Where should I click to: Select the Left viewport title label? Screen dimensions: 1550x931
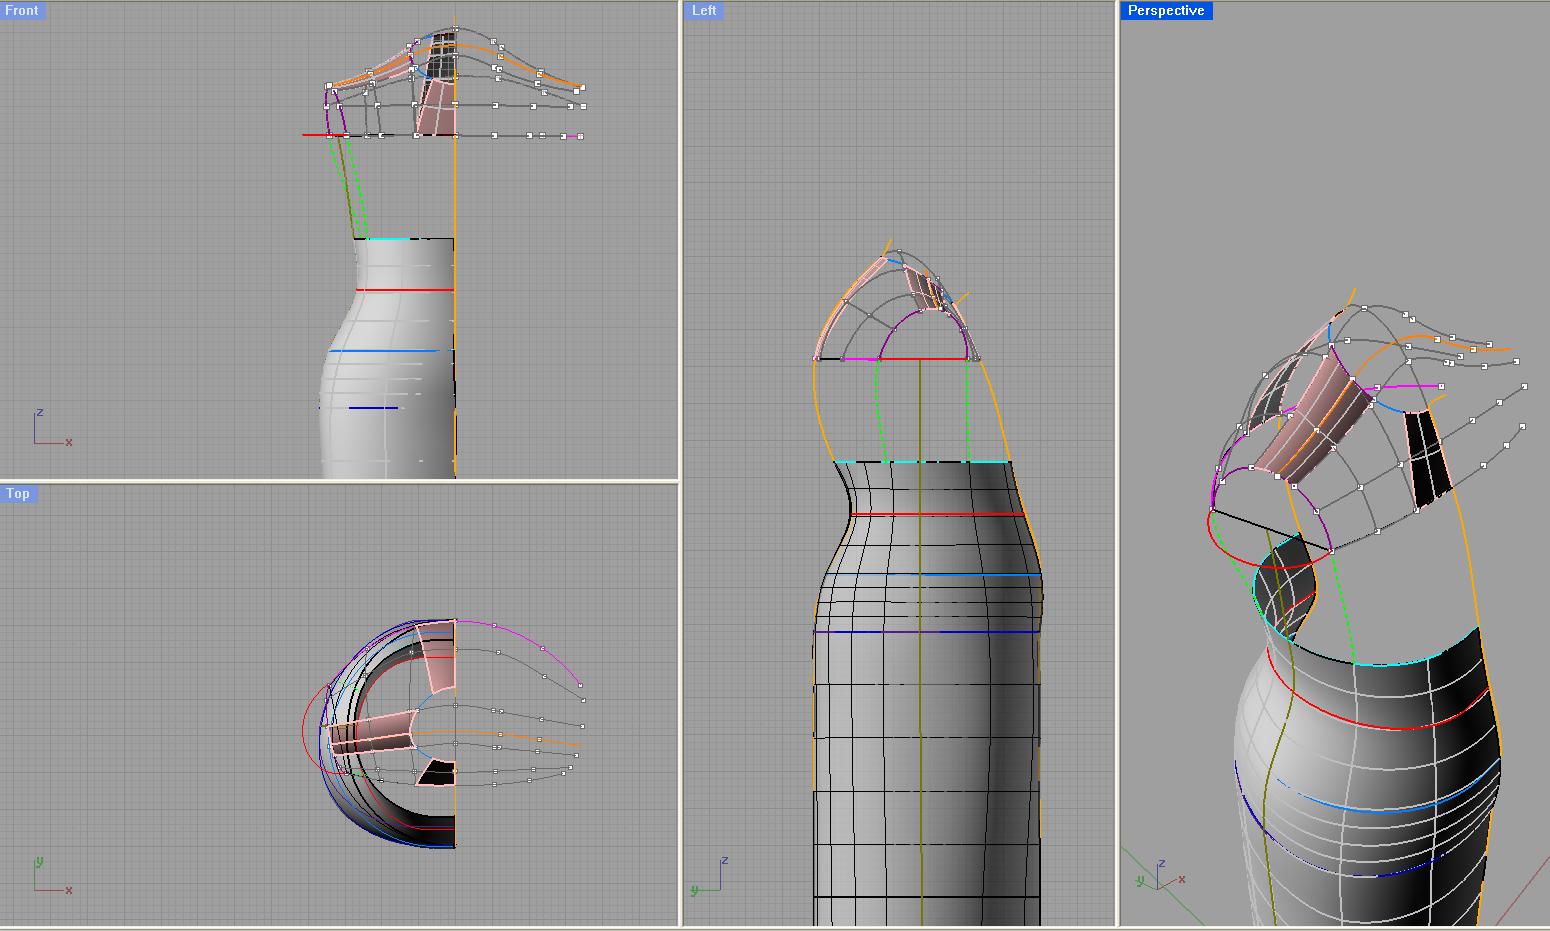[704, 11]
